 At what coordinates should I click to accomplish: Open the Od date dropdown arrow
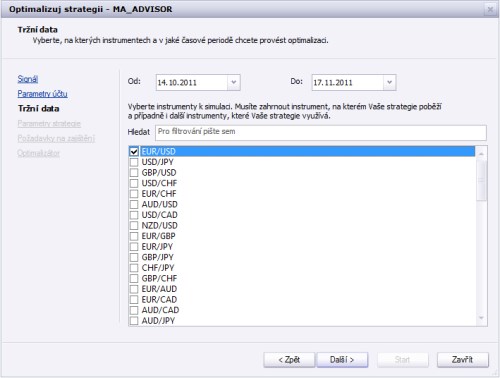click(234, 82)
